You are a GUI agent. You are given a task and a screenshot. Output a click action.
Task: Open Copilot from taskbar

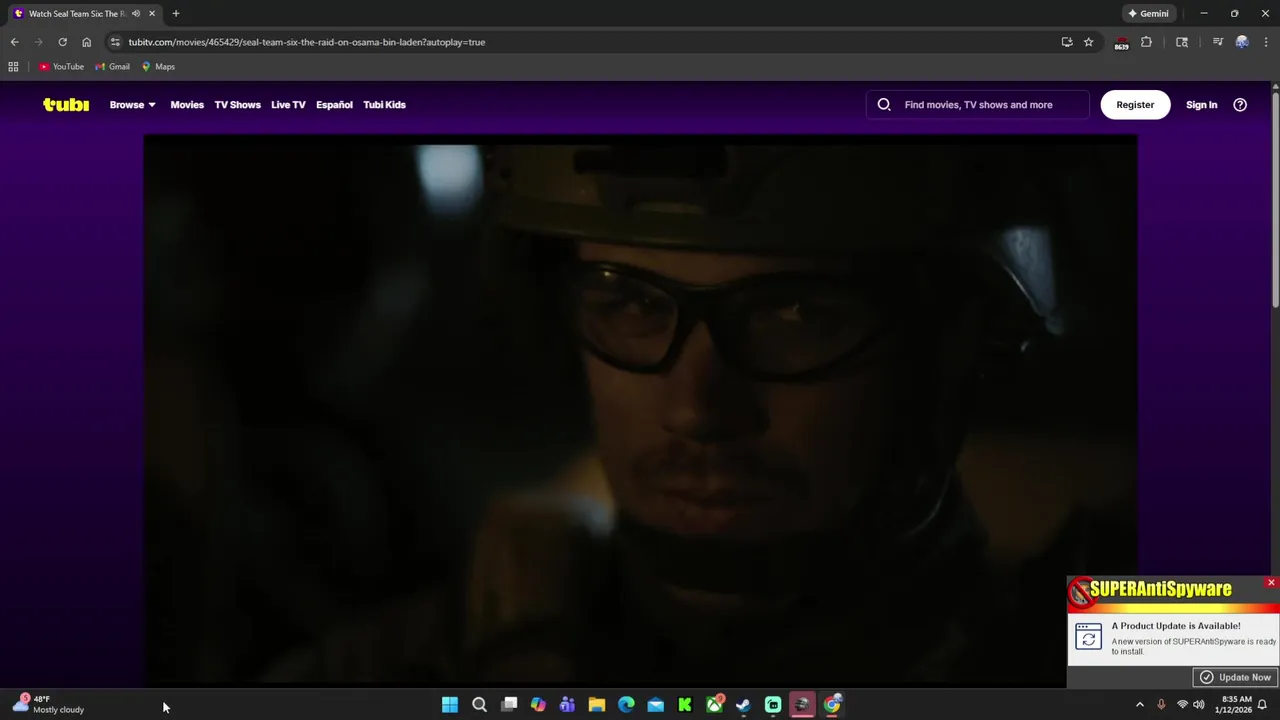click(538, 705)
